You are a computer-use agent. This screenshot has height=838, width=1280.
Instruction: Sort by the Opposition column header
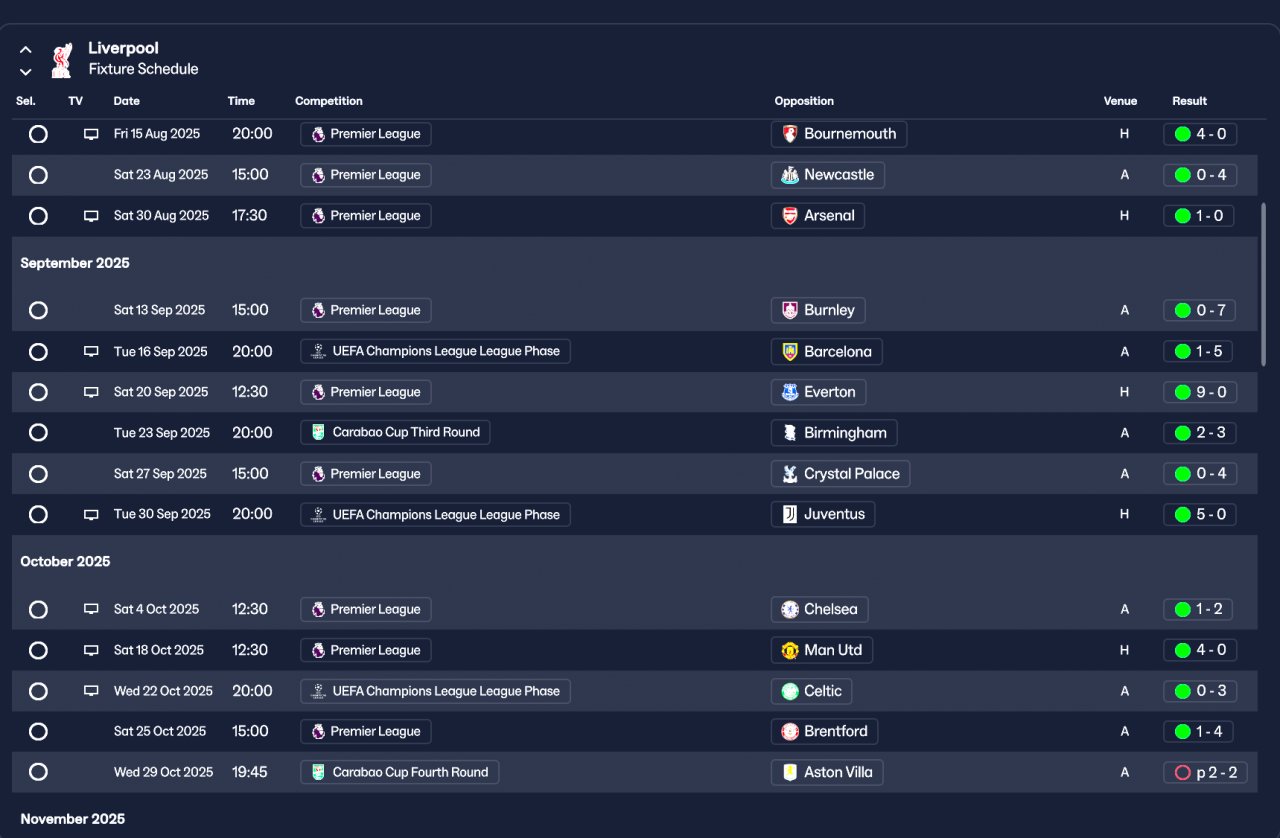coord(803,101)
